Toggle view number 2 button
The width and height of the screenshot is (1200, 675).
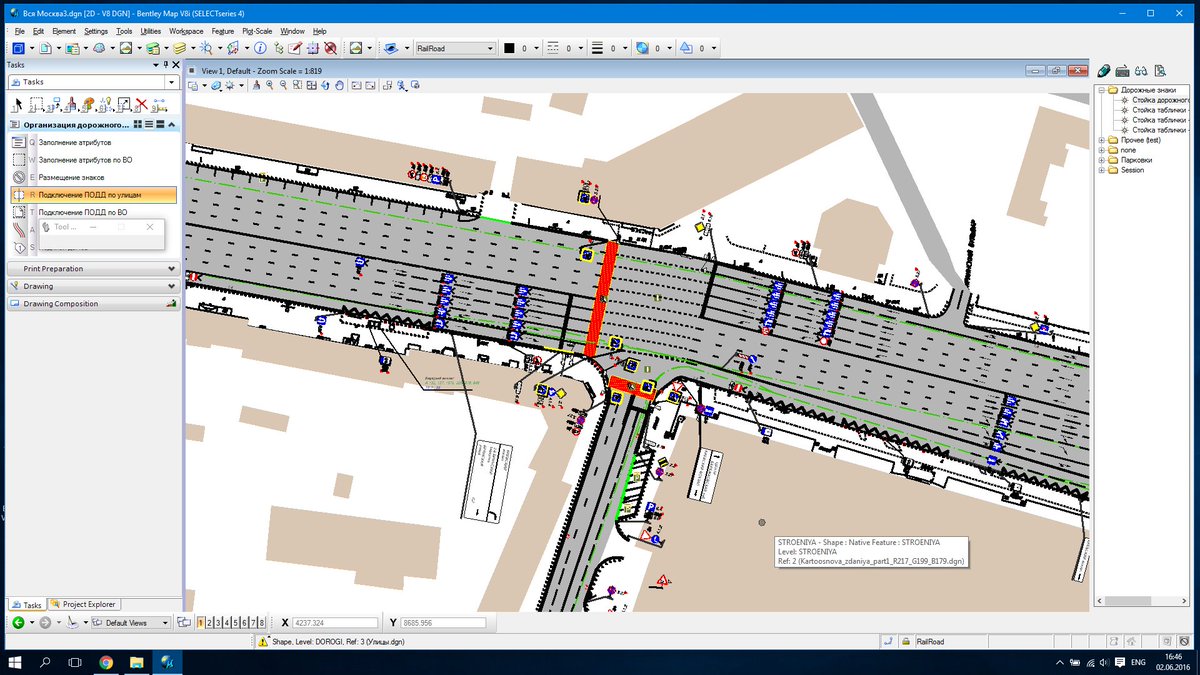coord(209,622)
